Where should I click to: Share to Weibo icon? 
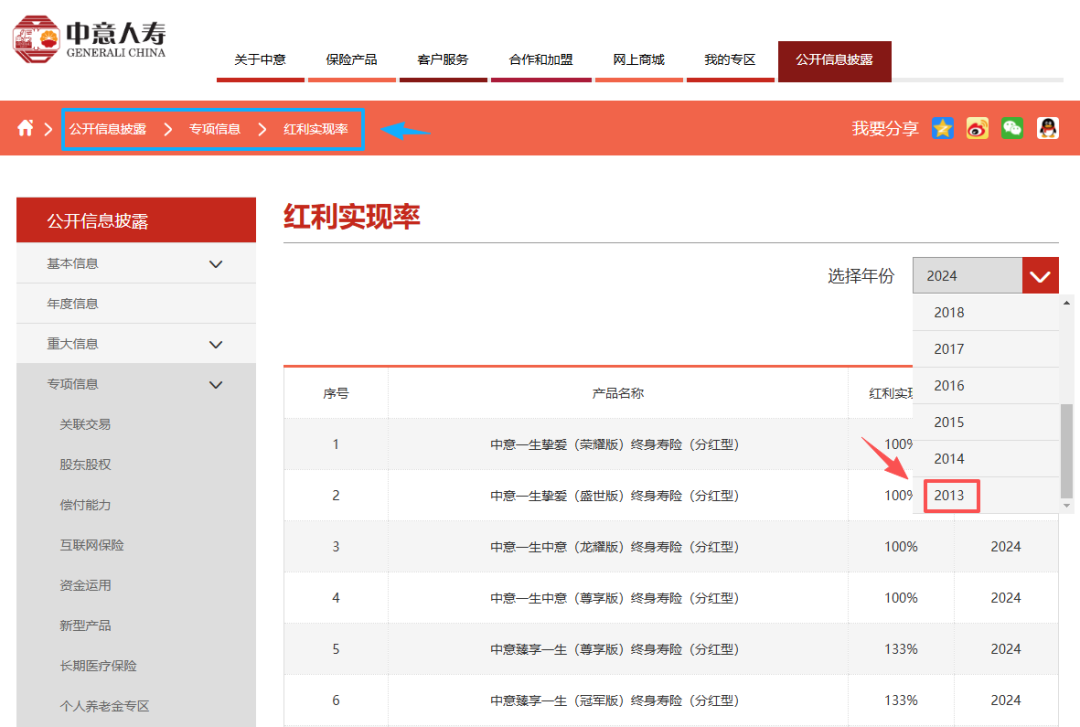coord(977,128)
